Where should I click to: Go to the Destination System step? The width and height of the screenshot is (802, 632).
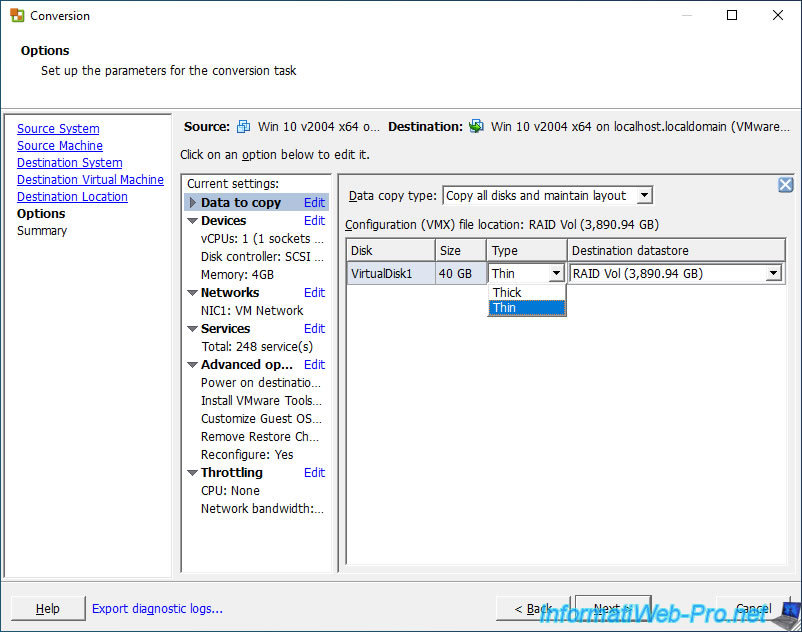[x=70, y=163]
